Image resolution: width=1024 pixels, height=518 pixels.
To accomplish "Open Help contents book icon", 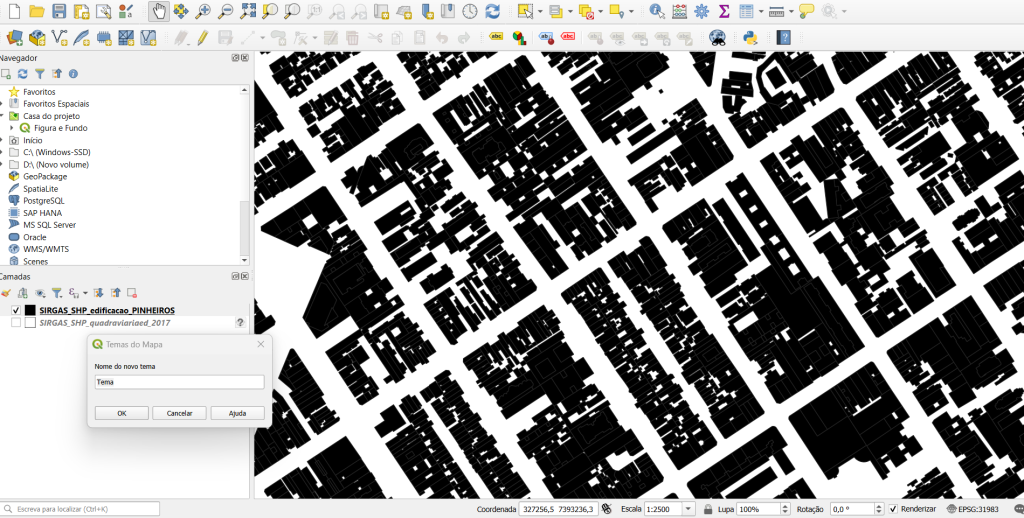I will pyautogui.click(x=784, y=37).
